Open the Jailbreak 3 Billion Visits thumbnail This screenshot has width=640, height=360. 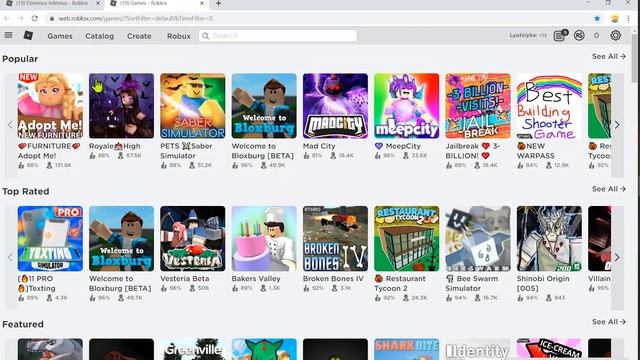click(x=478, y=106)
